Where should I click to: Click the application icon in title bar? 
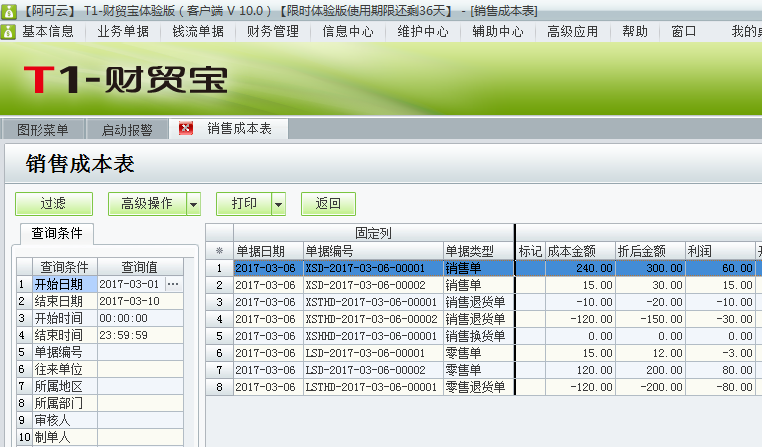tap(9, 11)
